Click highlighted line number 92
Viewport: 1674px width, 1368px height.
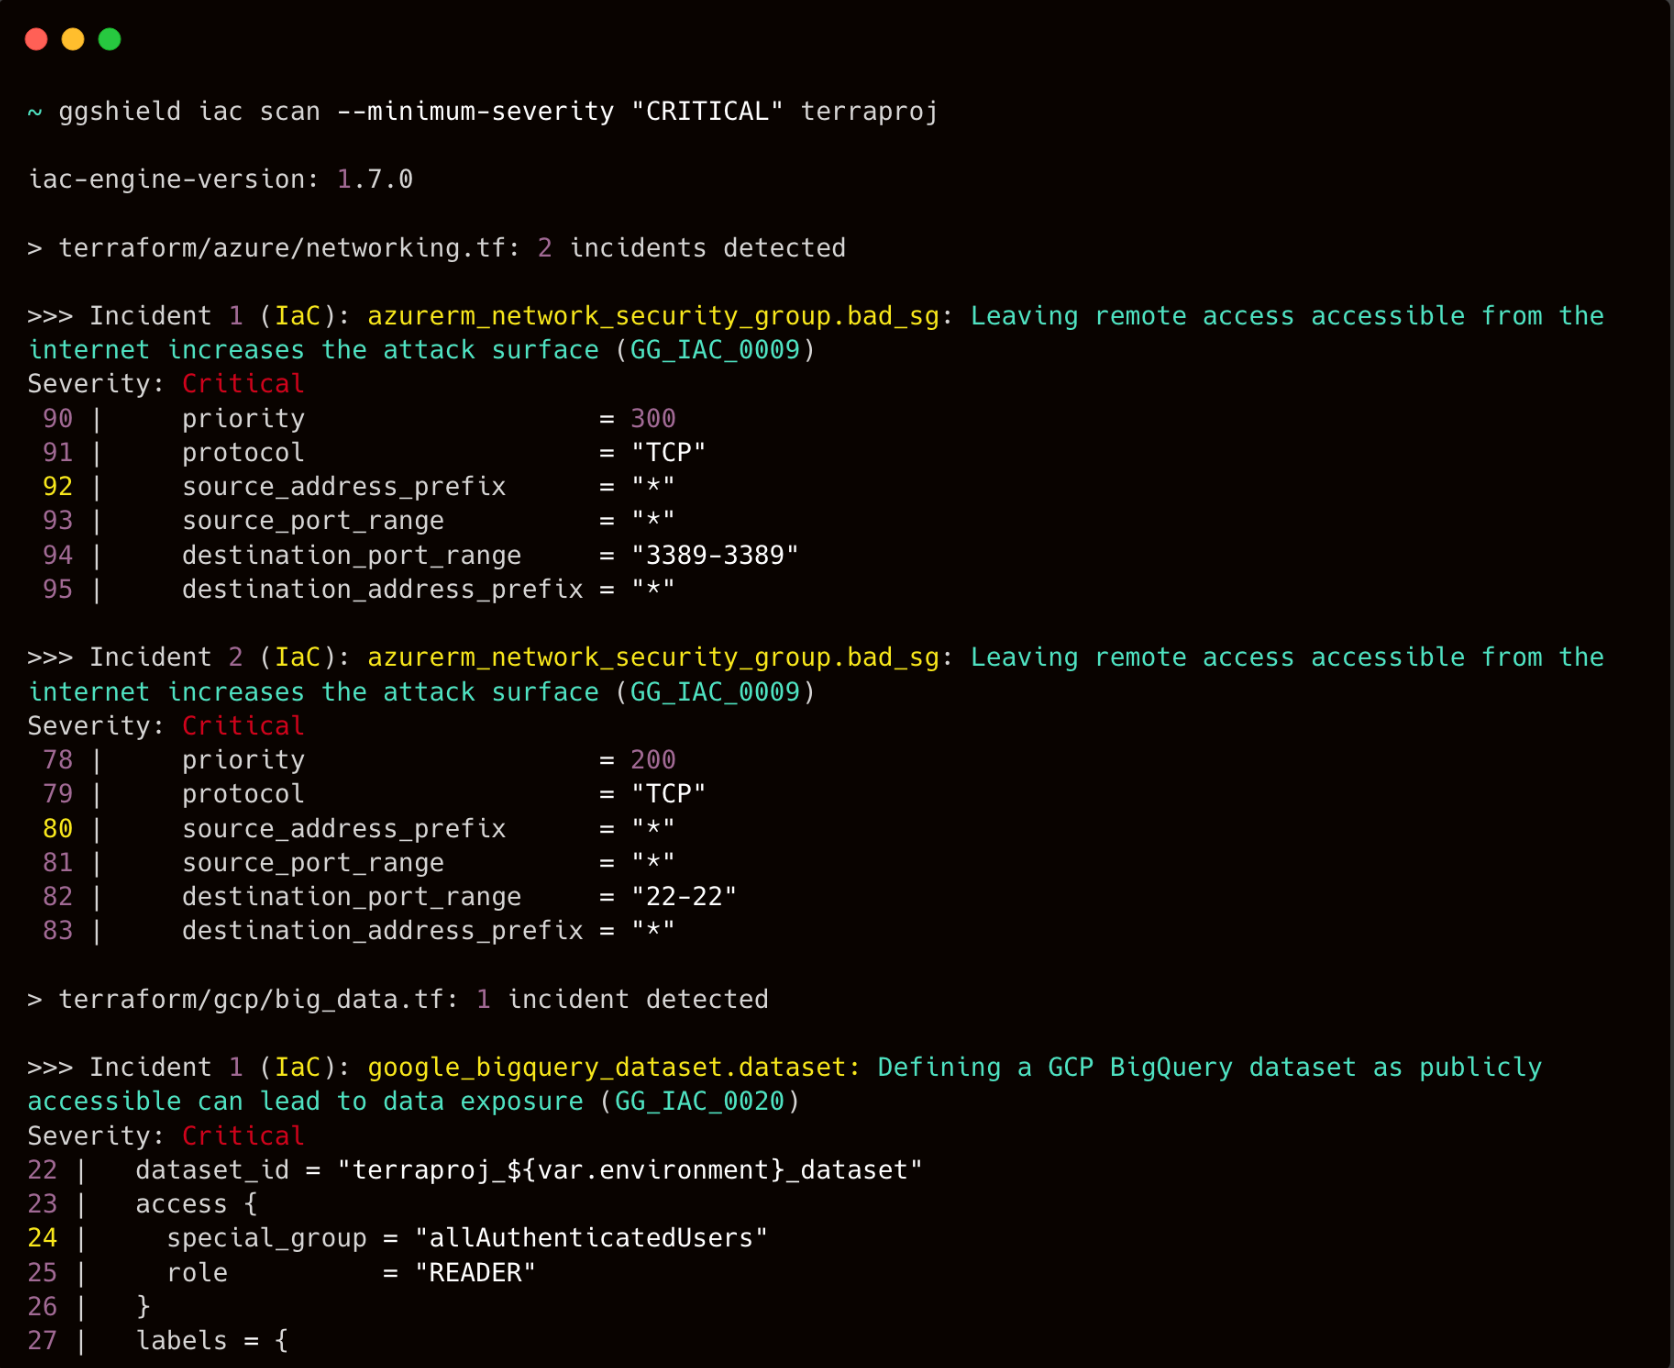coord(58,487)
